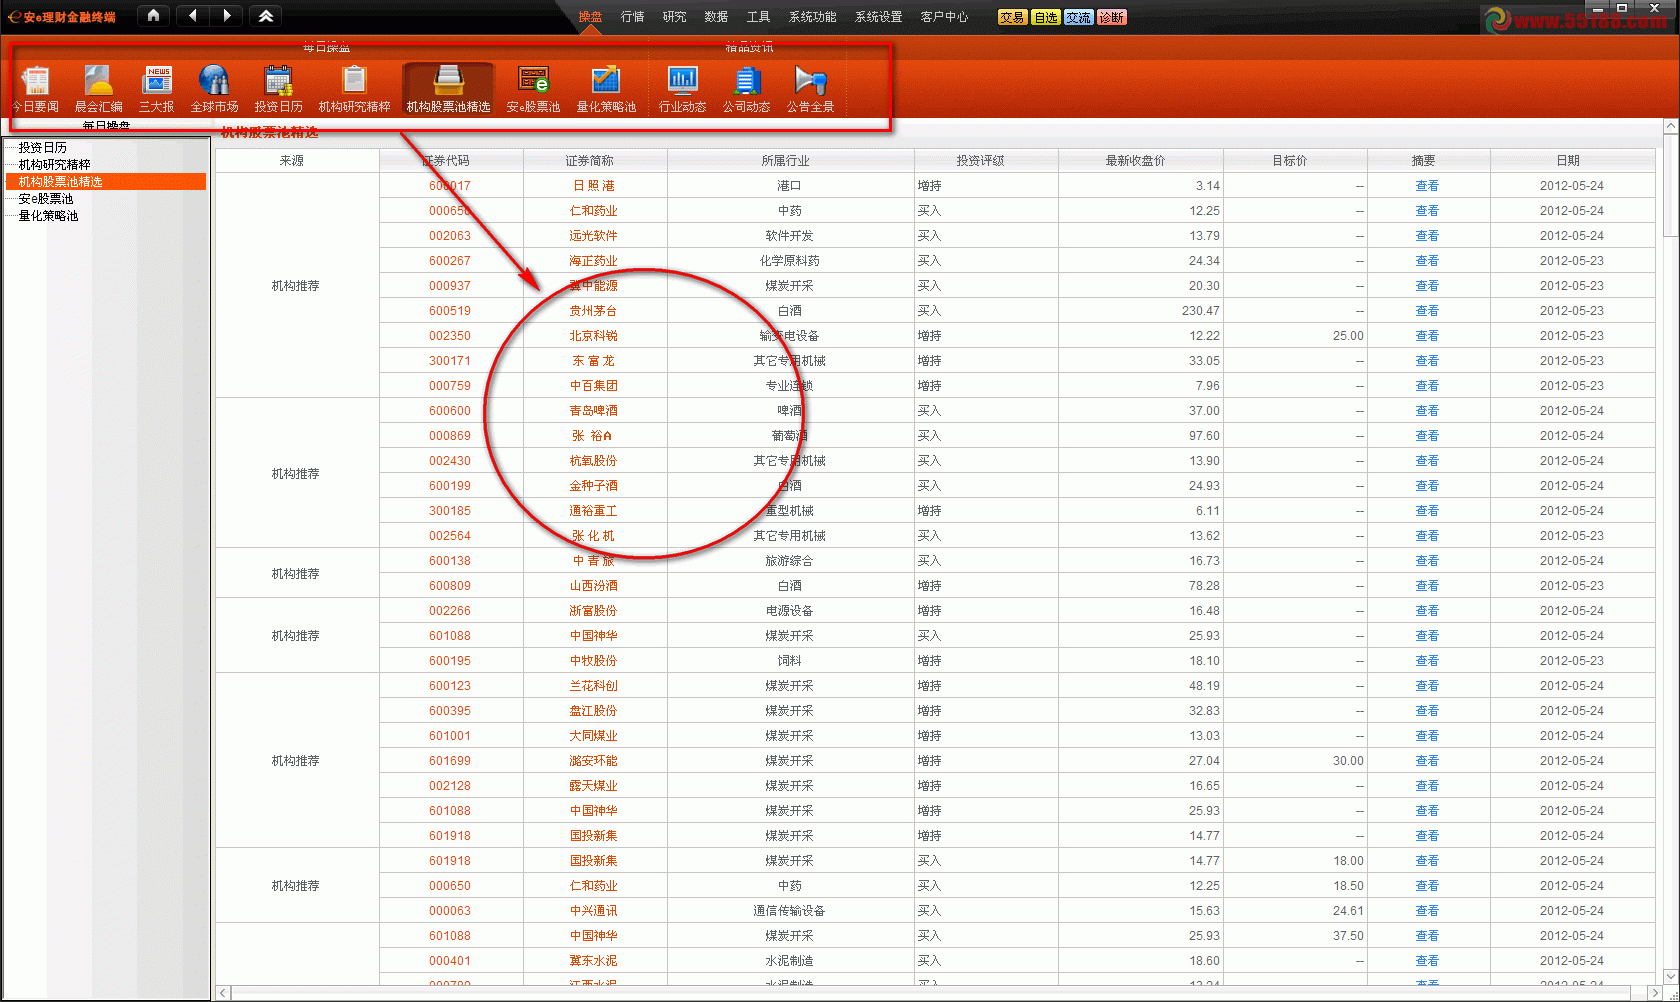Click vertical scrollbar down arrow
Image resolution: width=1680 pixels, height=1002 pixels.
[x=1670, y=976]
